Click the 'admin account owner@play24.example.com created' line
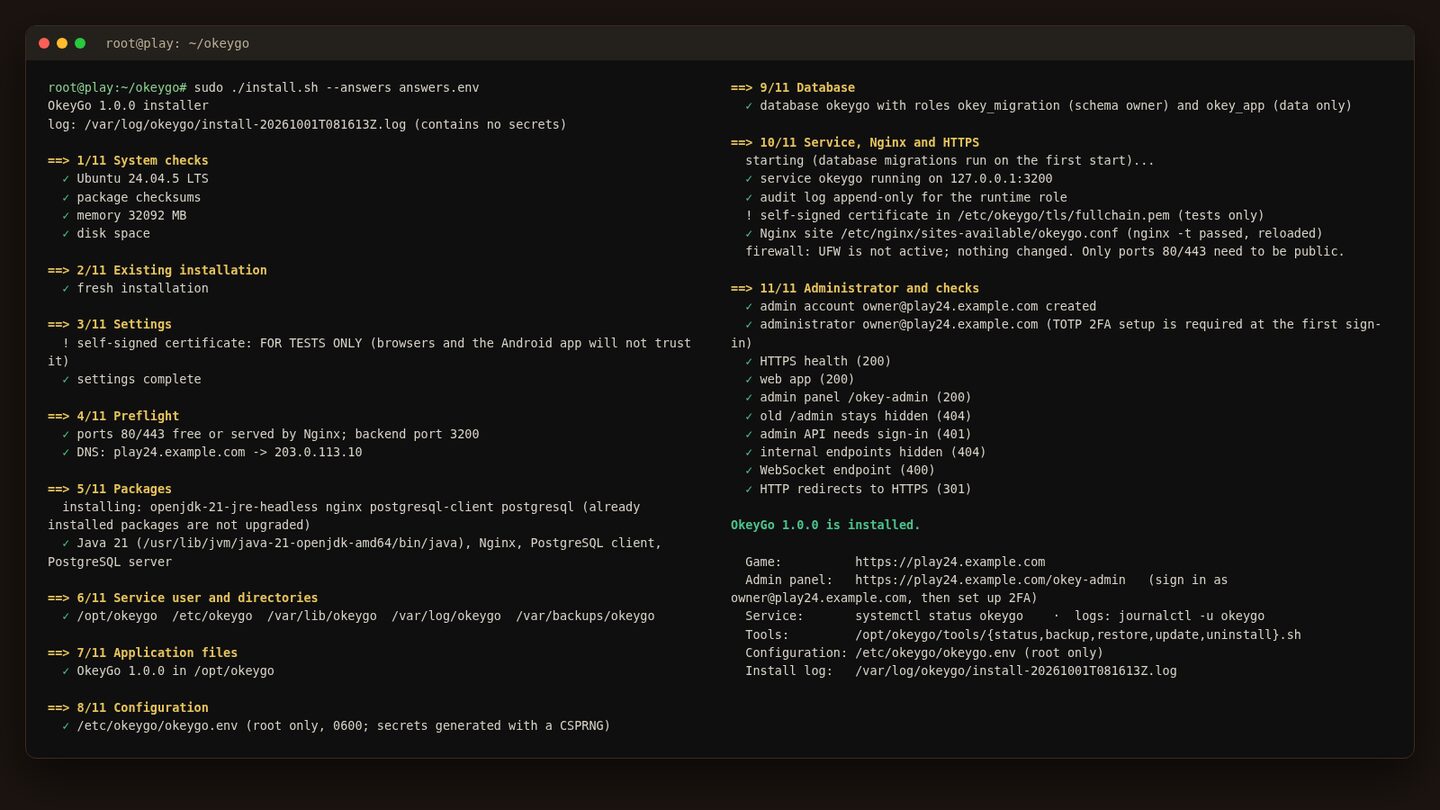1440x810 pixels. (921, 306)
